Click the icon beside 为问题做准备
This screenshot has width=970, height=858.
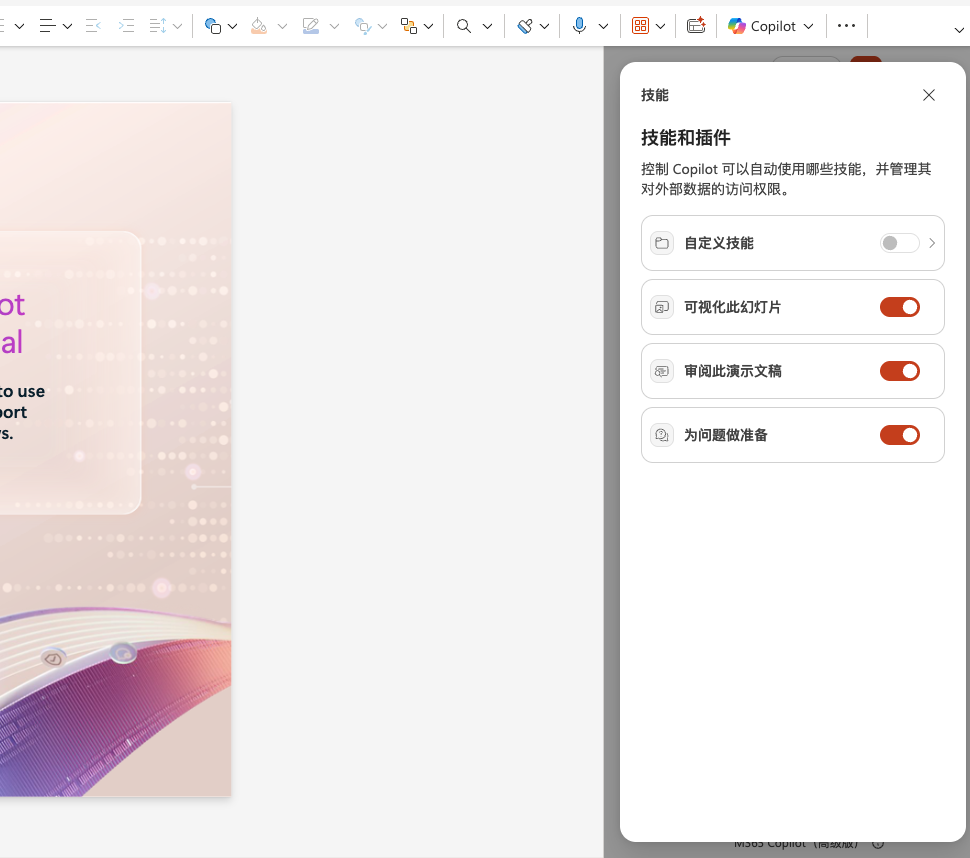(x=662, y=435)
